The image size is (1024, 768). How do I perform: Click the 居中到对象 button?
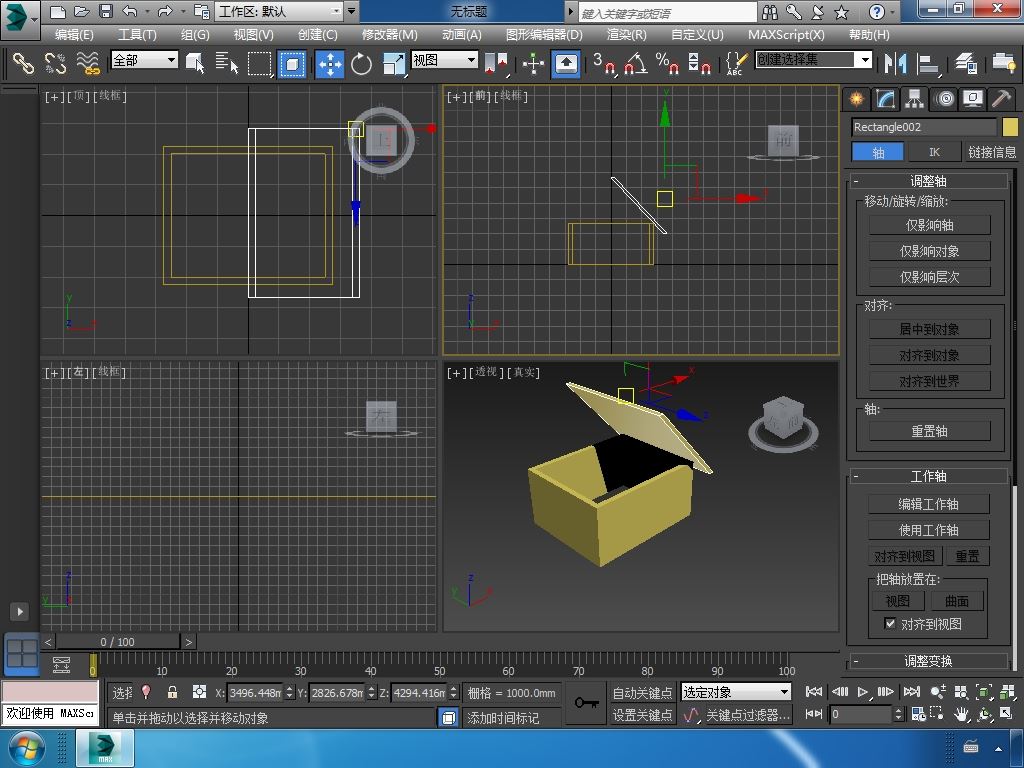pos(929,329)
